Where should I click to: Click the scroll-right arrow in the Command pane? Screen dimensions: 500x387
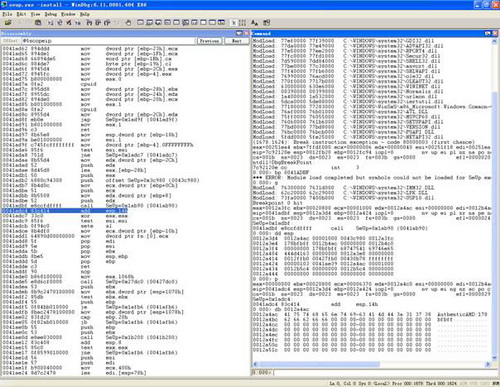coord(488,364)
